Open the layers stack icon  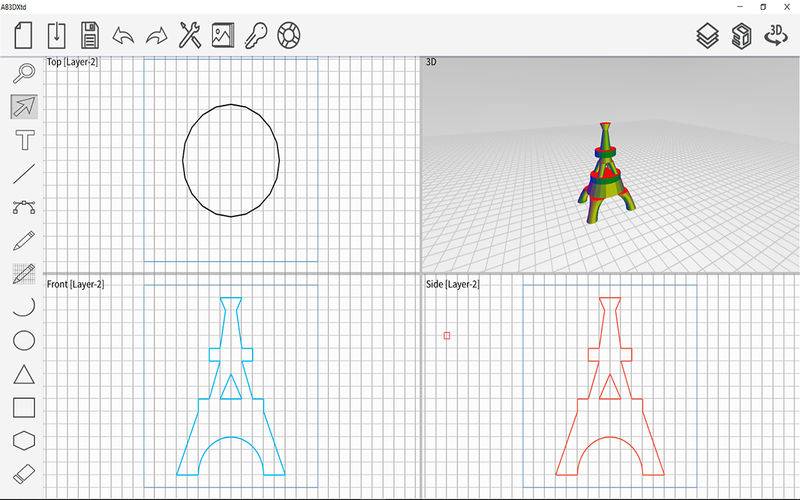(x=708, y=36)
